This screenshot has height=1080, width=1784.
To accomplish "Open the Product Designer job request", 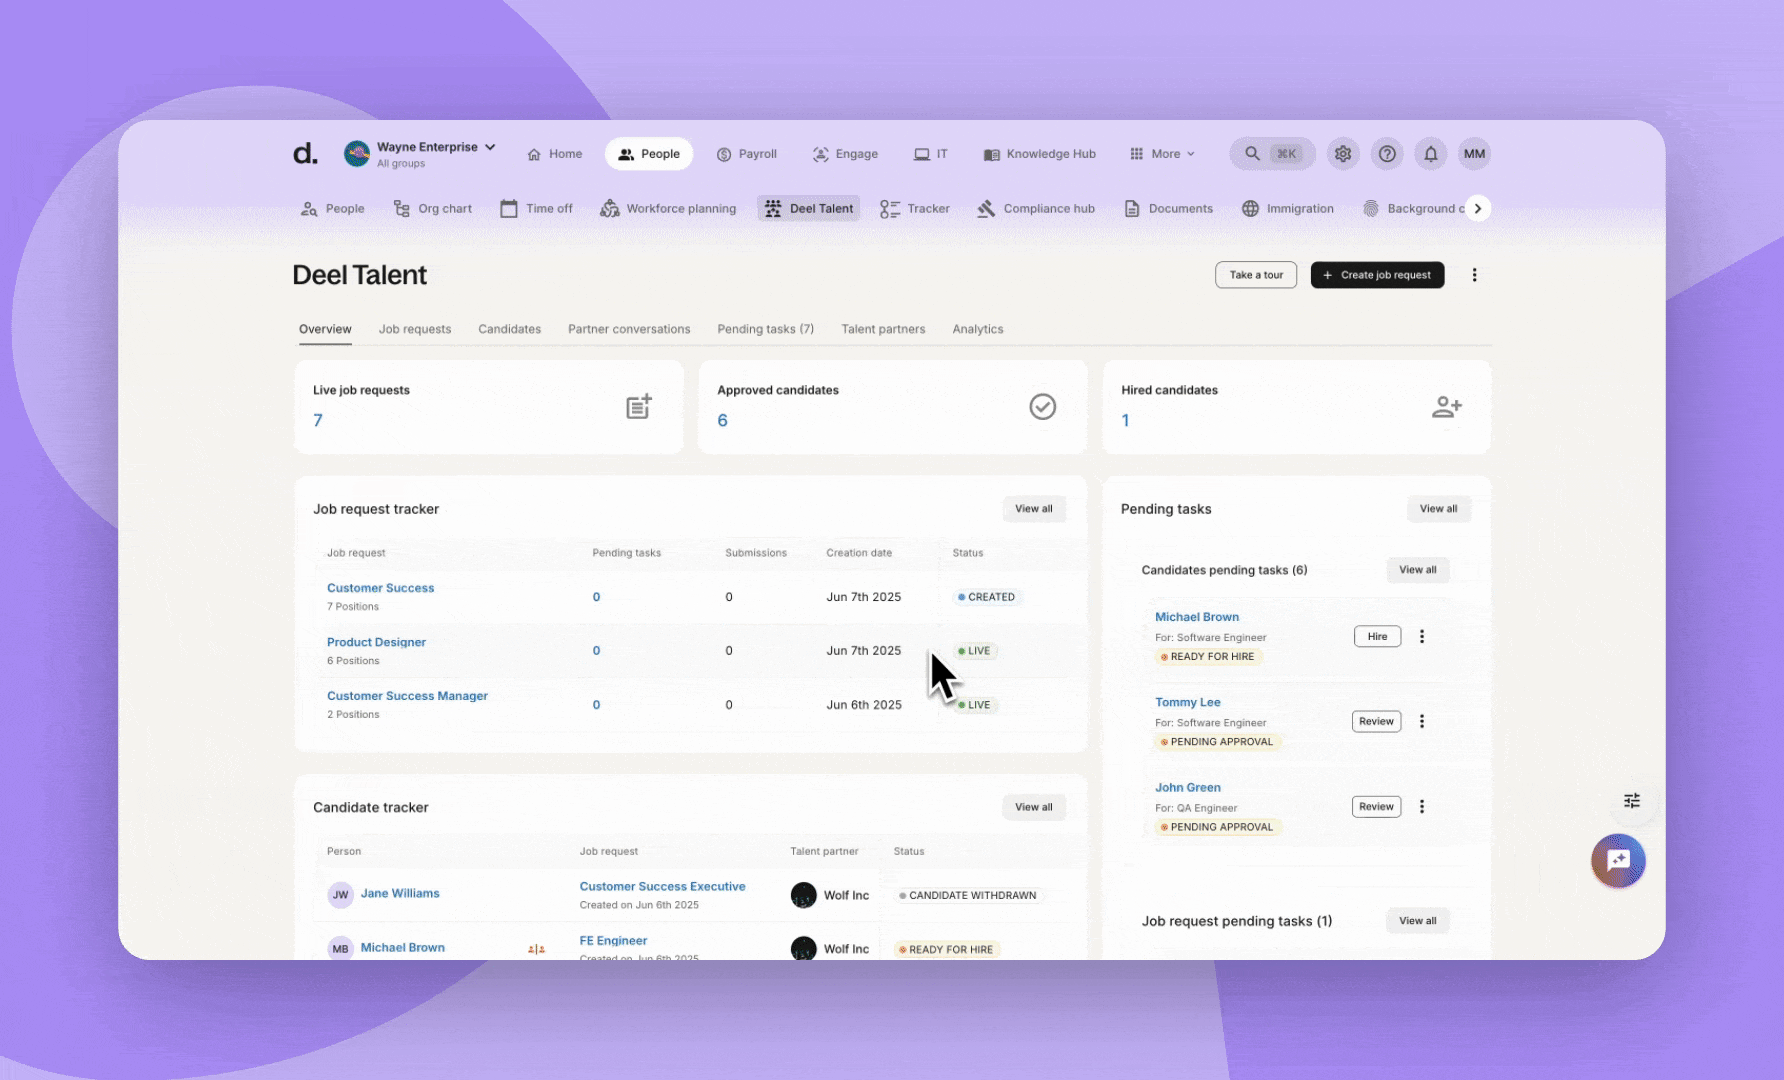I will tap(376, 642).
